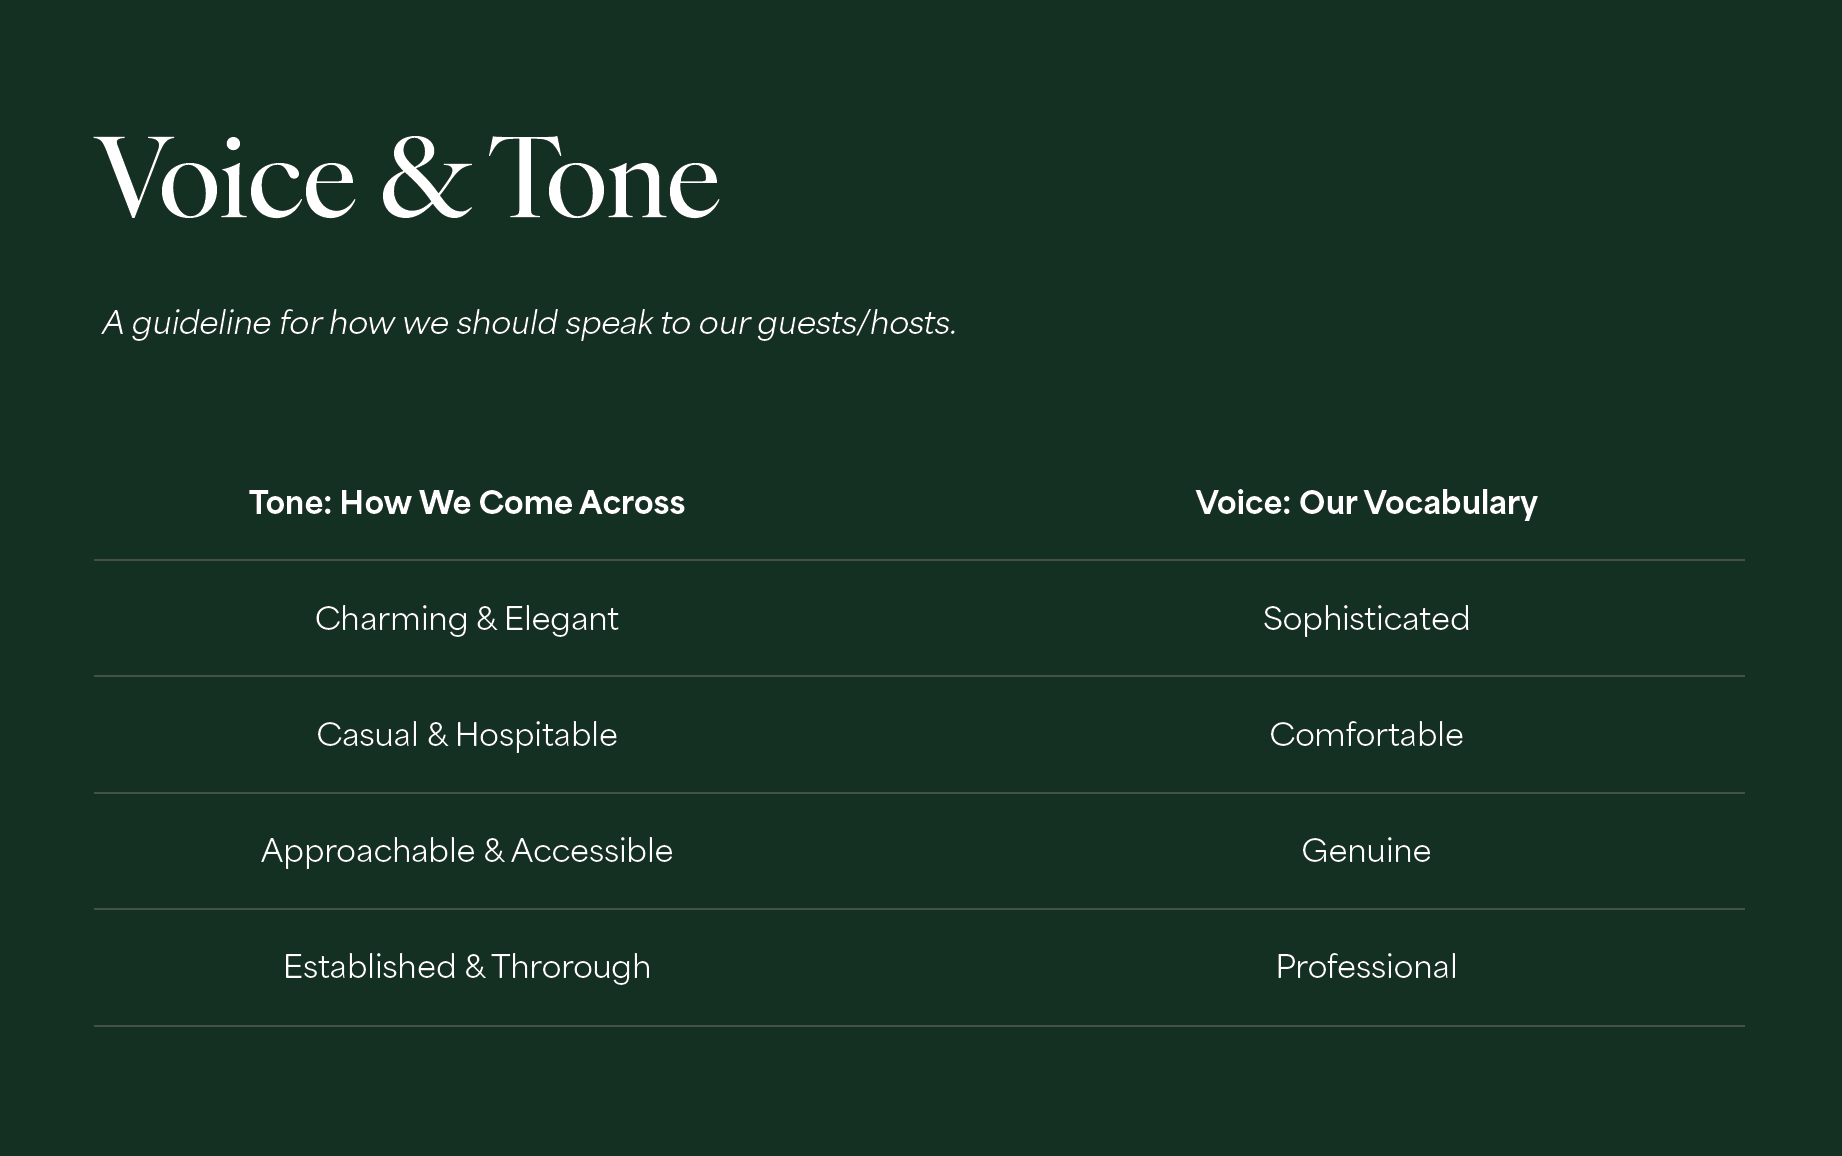1842x1156 pixels.
Task: Click the Sophisticated cell
Action: 1366,619
